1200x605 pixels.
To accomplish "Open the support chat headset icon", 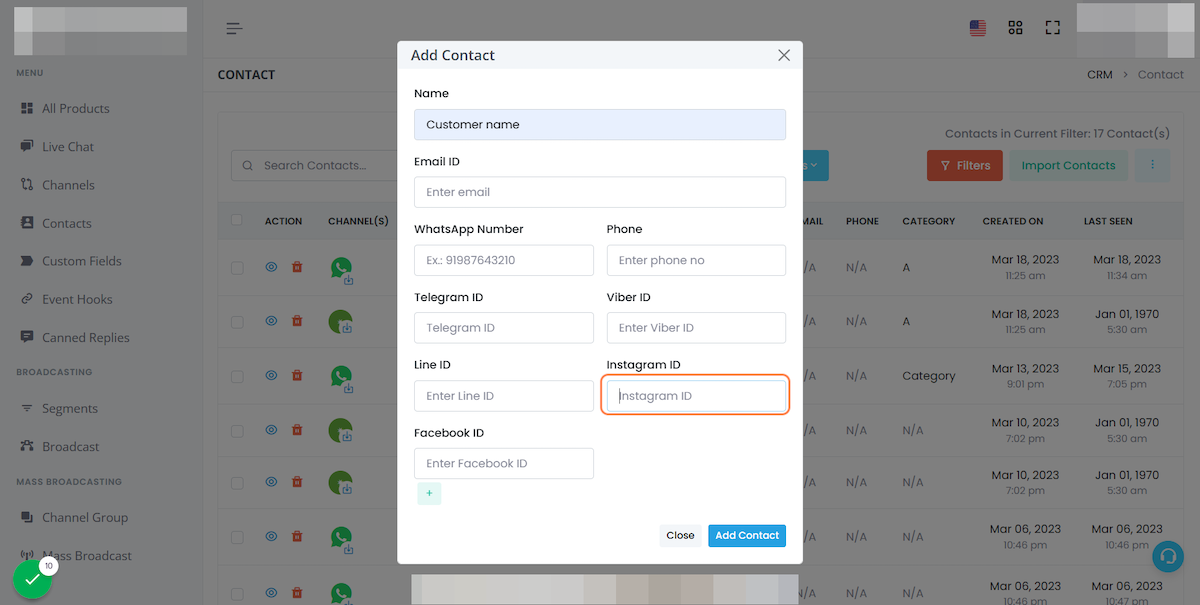I will pyautogui.click(x=1167, y=556).
